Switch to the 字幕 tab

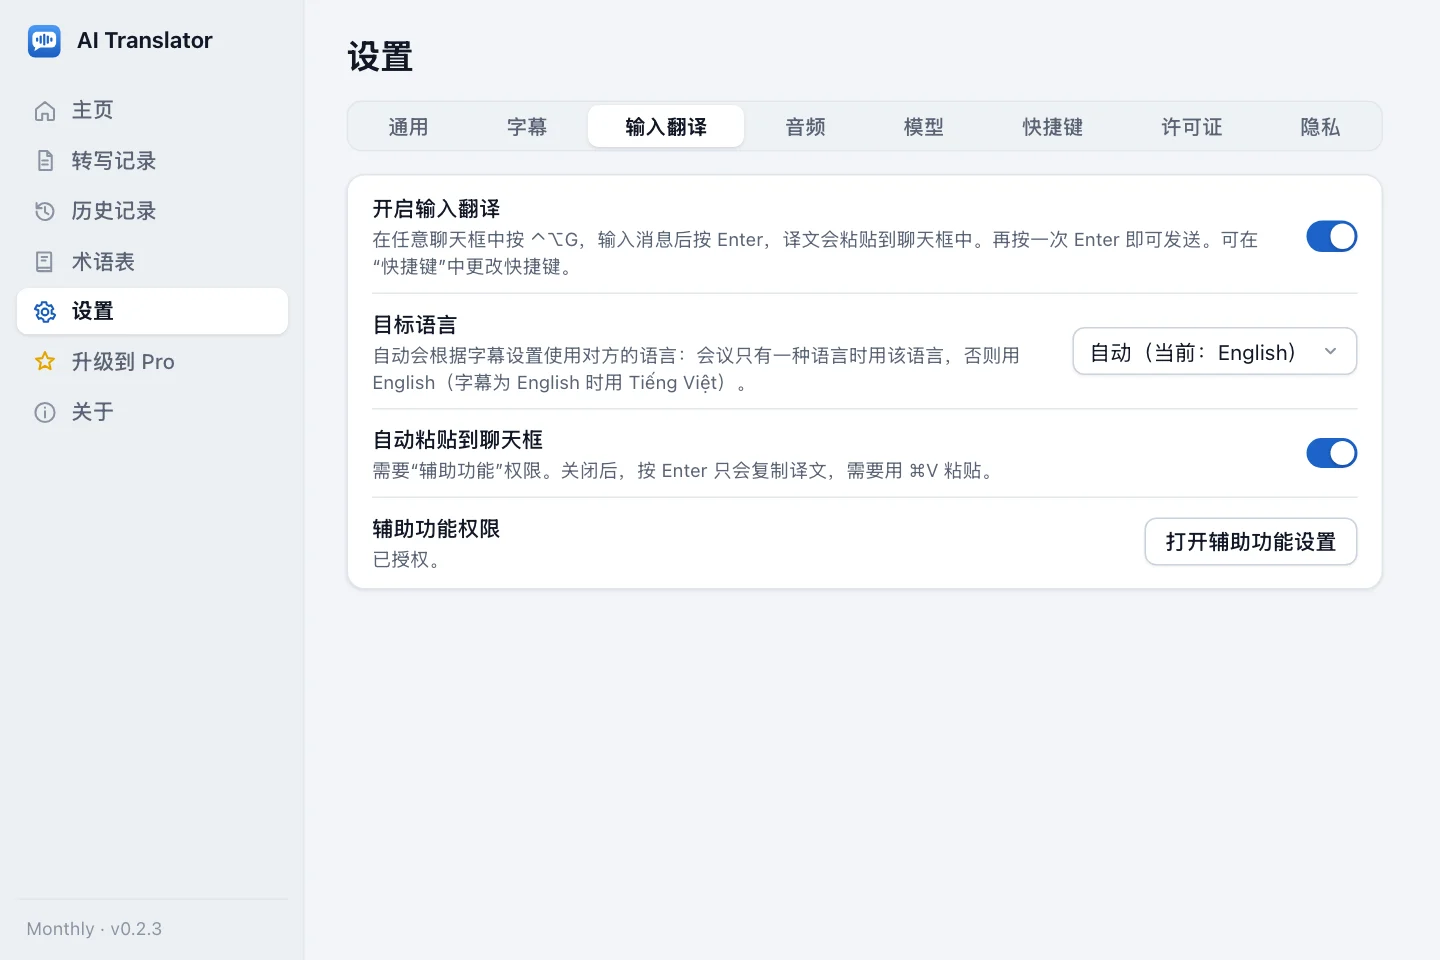coord(527,127)
